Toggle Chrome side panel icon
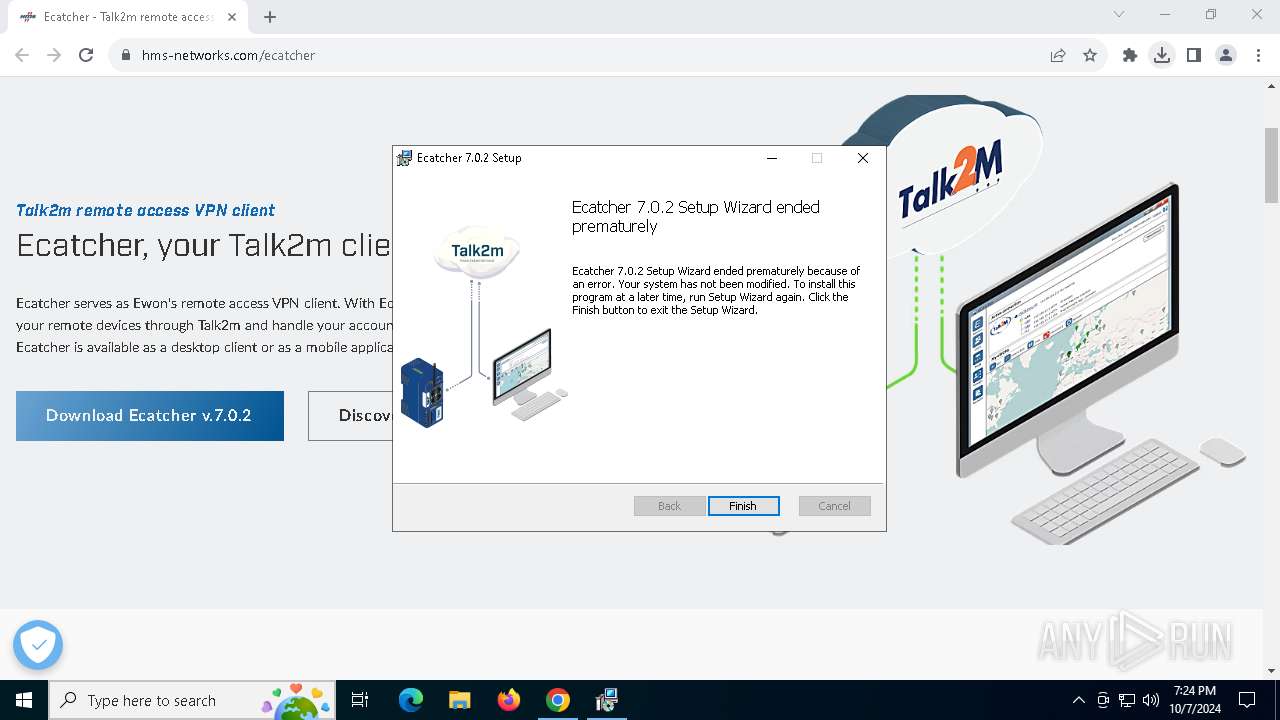Screen dimensions: 1280x720 coord(1194,55)
